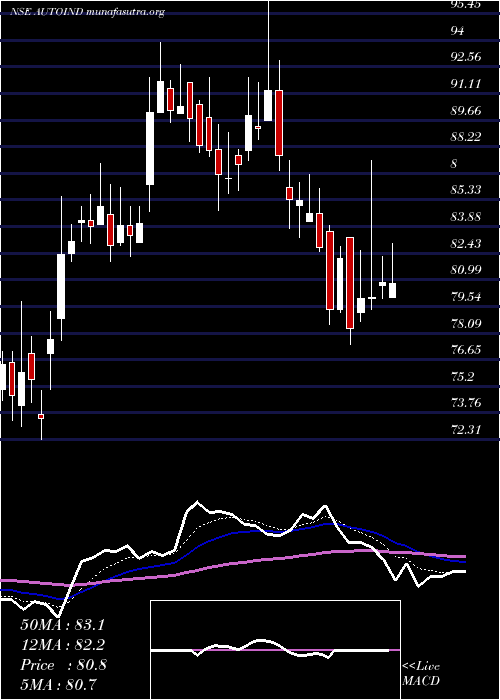Select the 94 price axis label
500x700 pixels.
(x=458, y=30)
